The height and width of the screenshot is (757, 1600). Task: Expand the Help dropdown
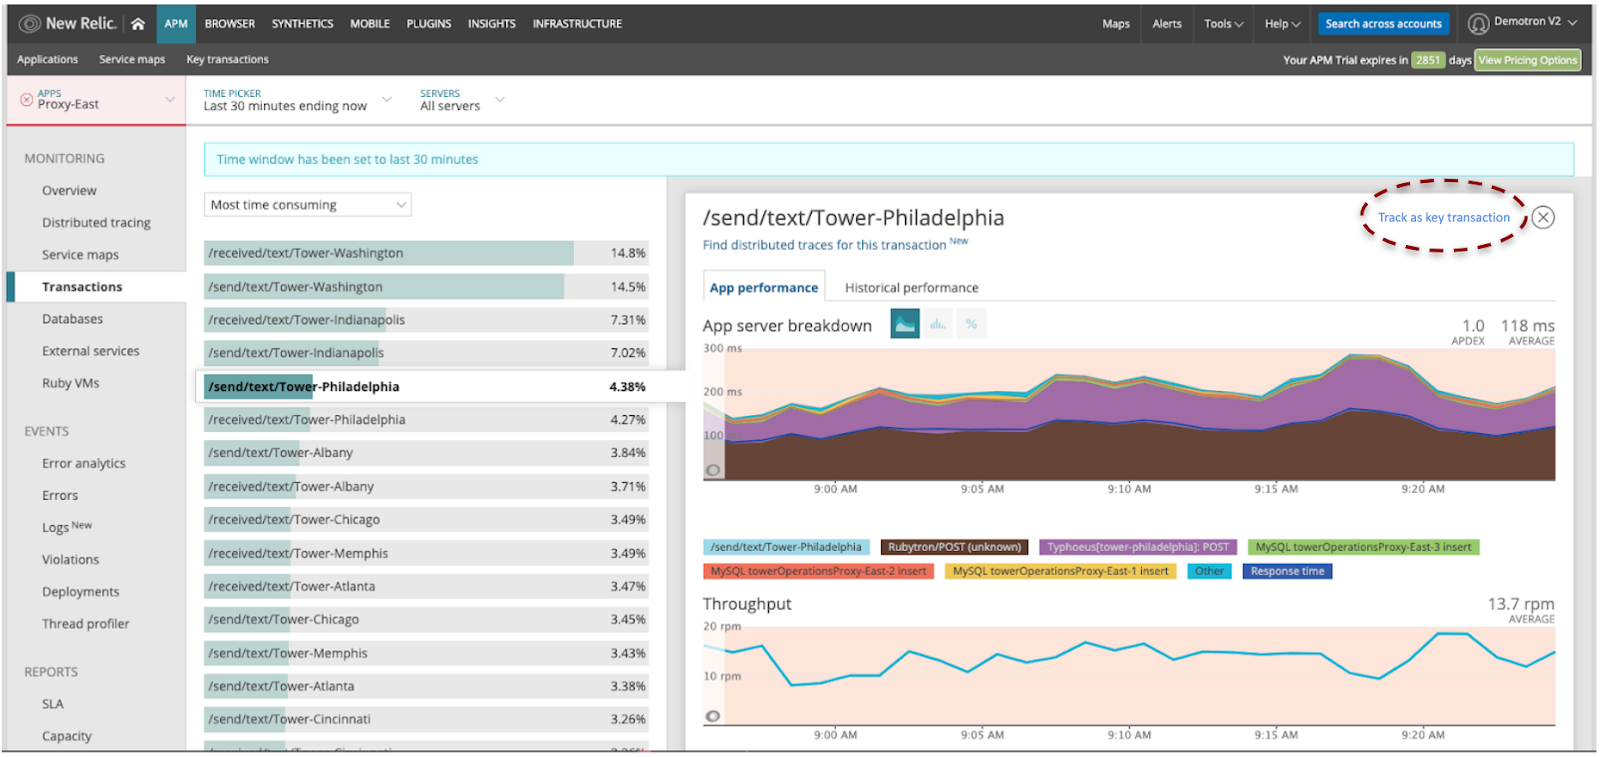(1283, 24)
